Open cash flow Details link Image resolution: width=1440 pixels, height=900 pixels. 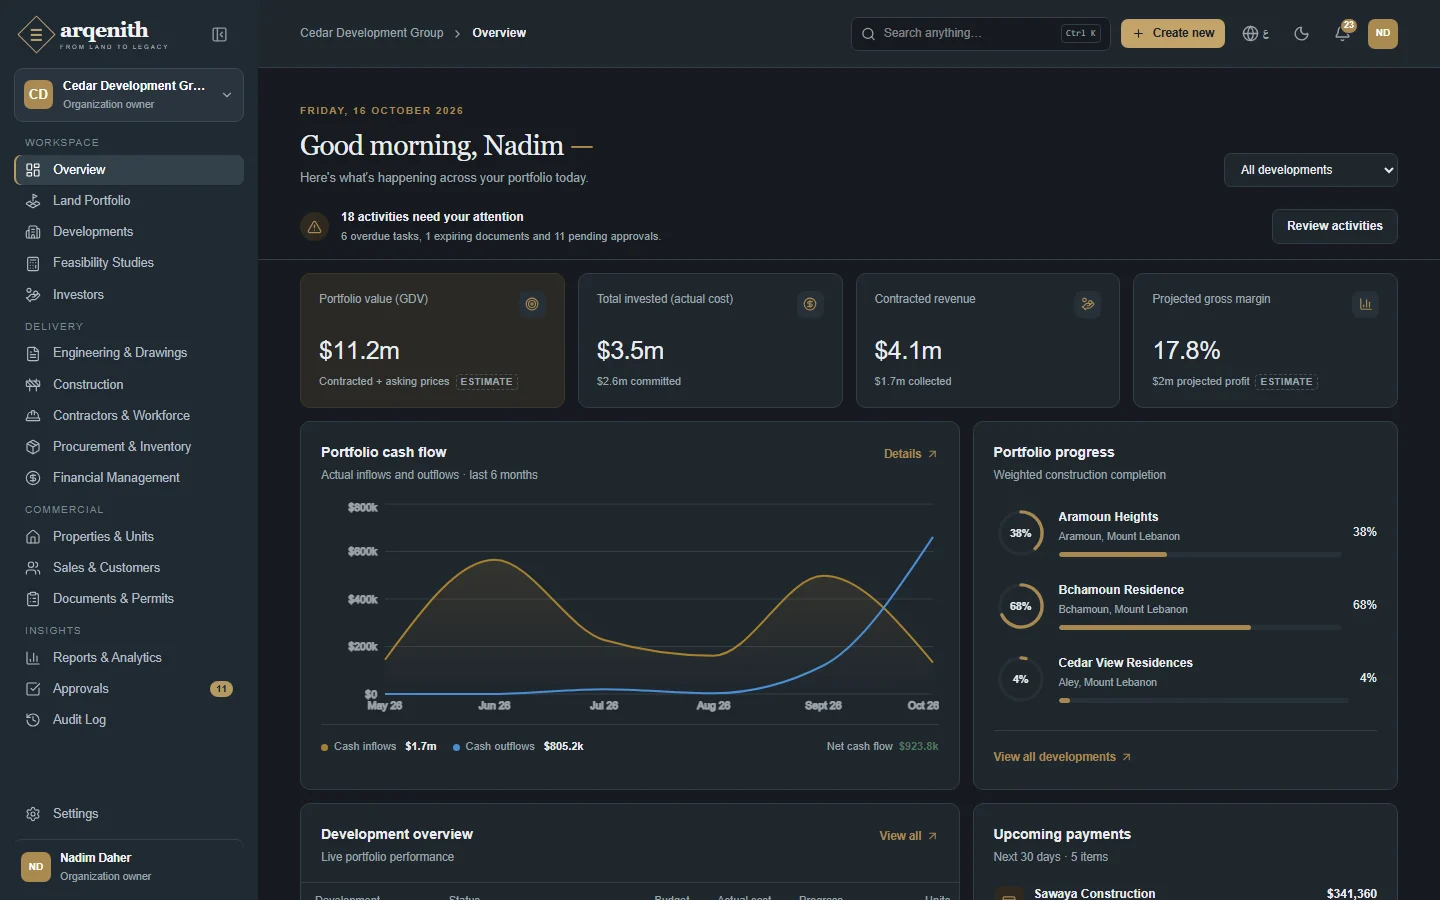[x=910, y=454]
